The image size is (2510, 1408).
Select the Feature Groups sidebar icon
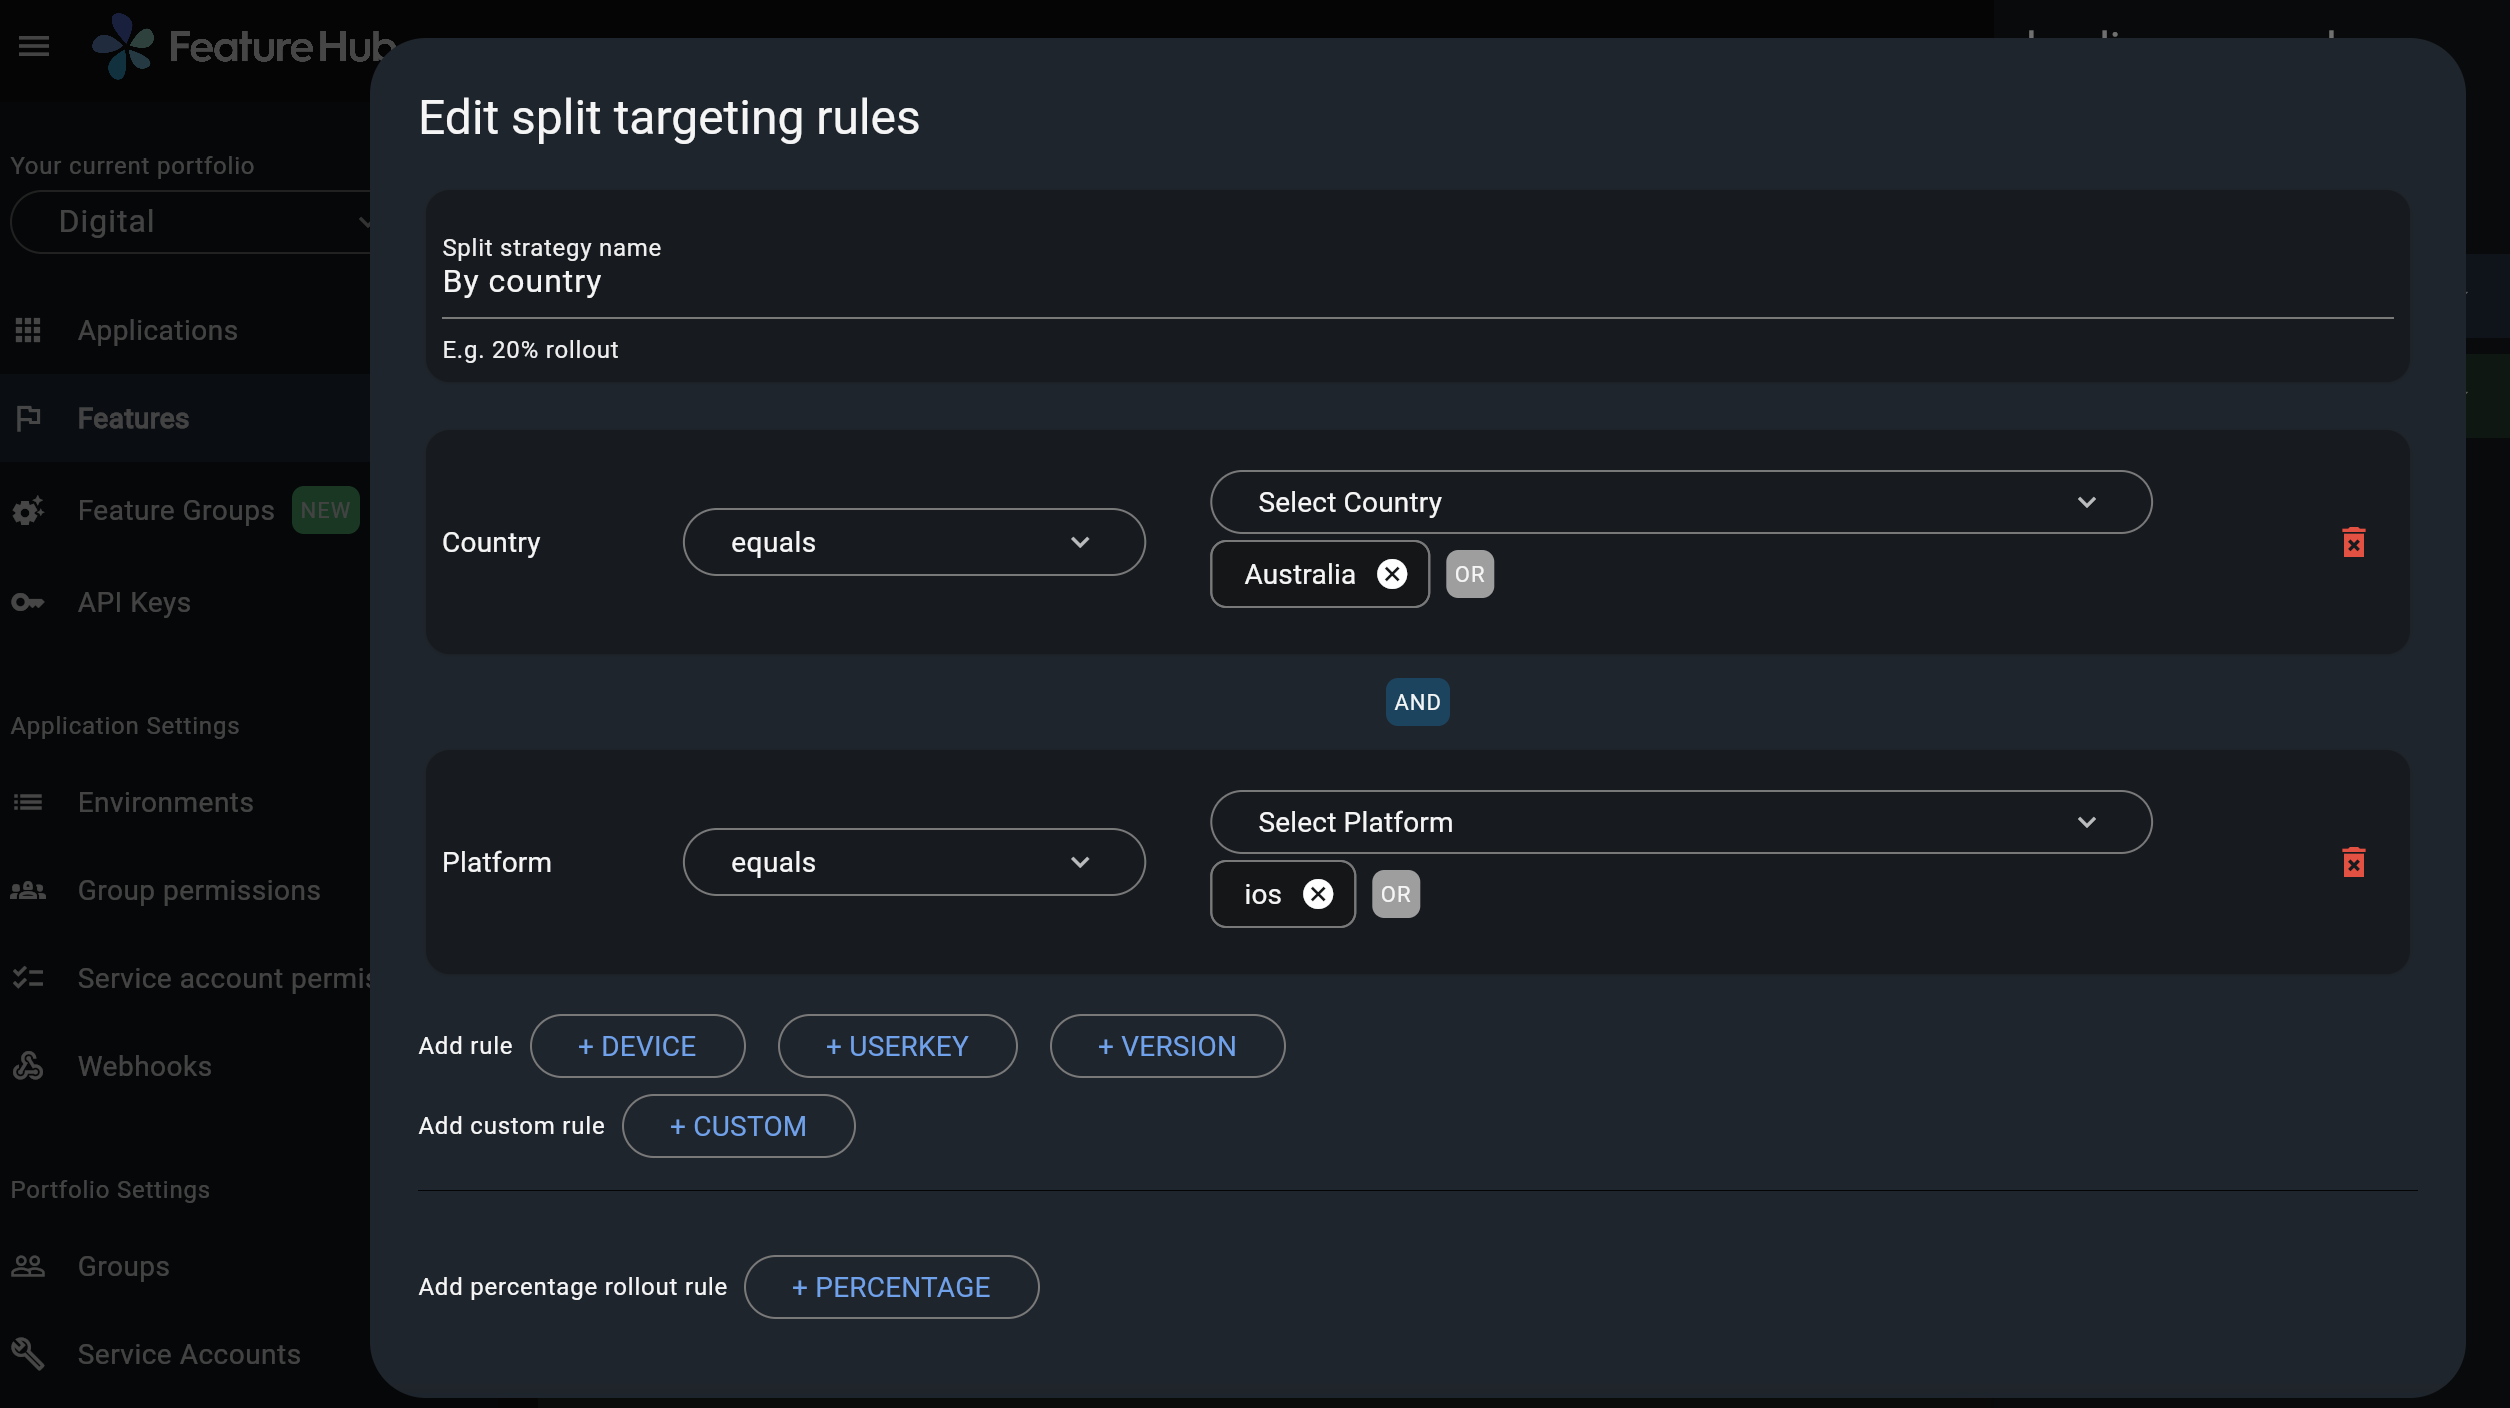(x=27, y=510)
